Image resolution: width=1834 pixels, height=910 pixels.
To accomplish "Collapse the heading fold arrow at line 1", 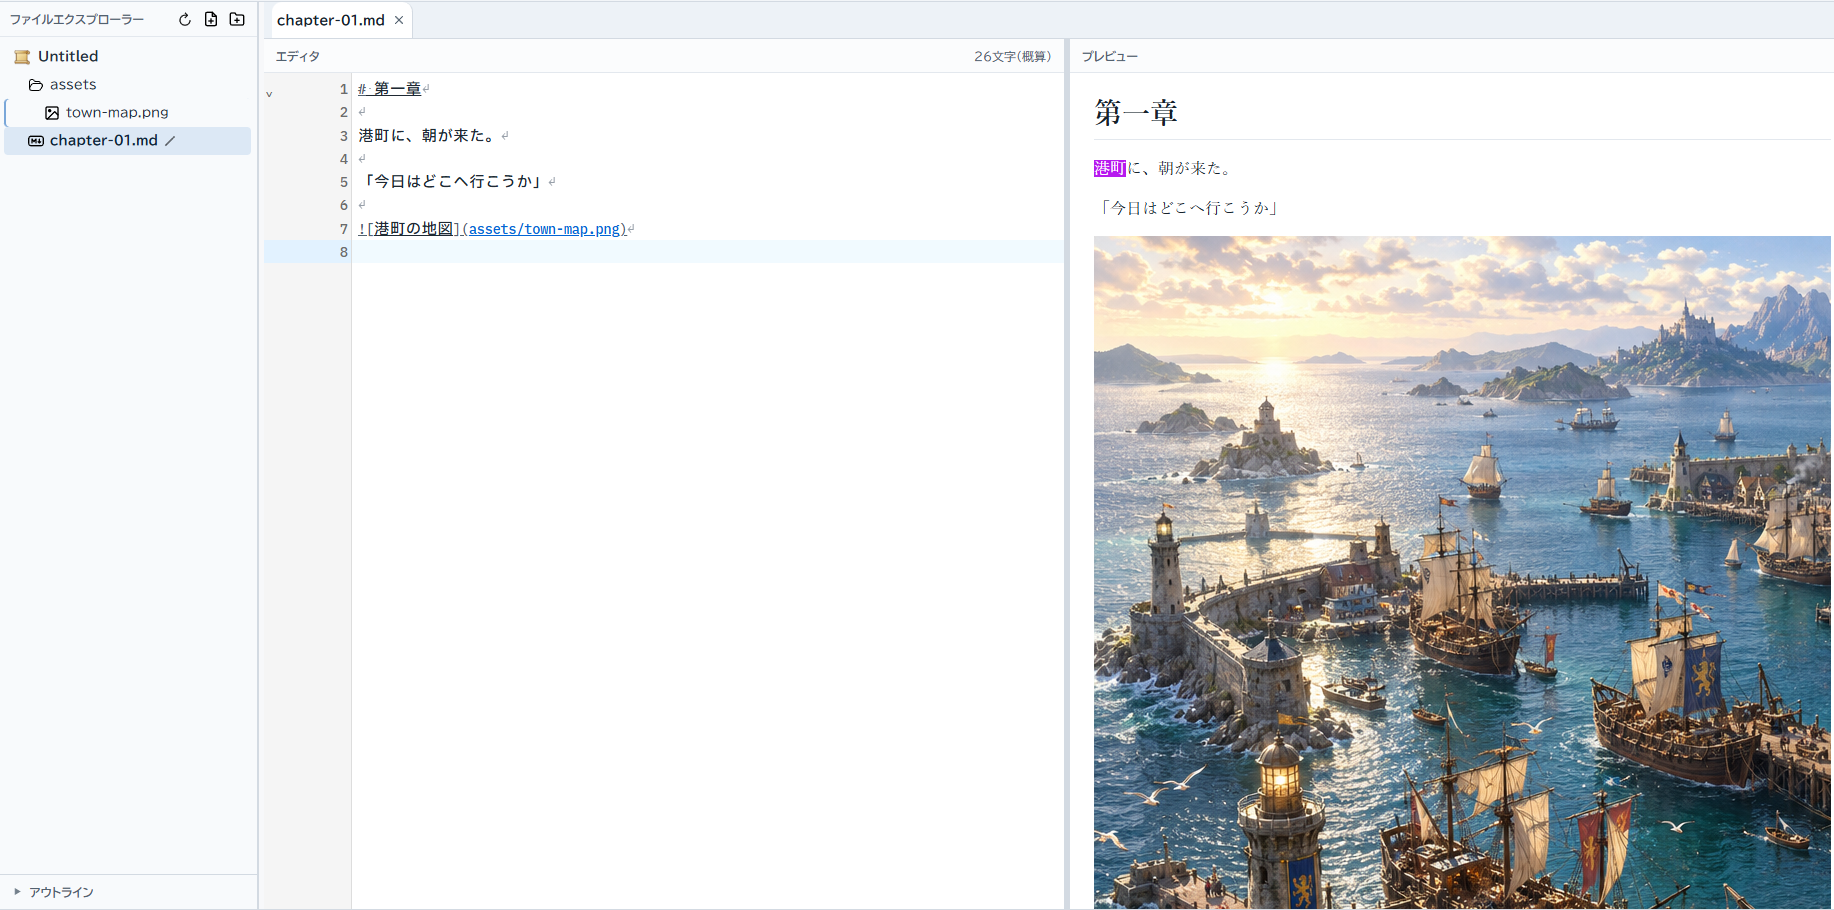I will pyautogui.click(x=269, y=94).
